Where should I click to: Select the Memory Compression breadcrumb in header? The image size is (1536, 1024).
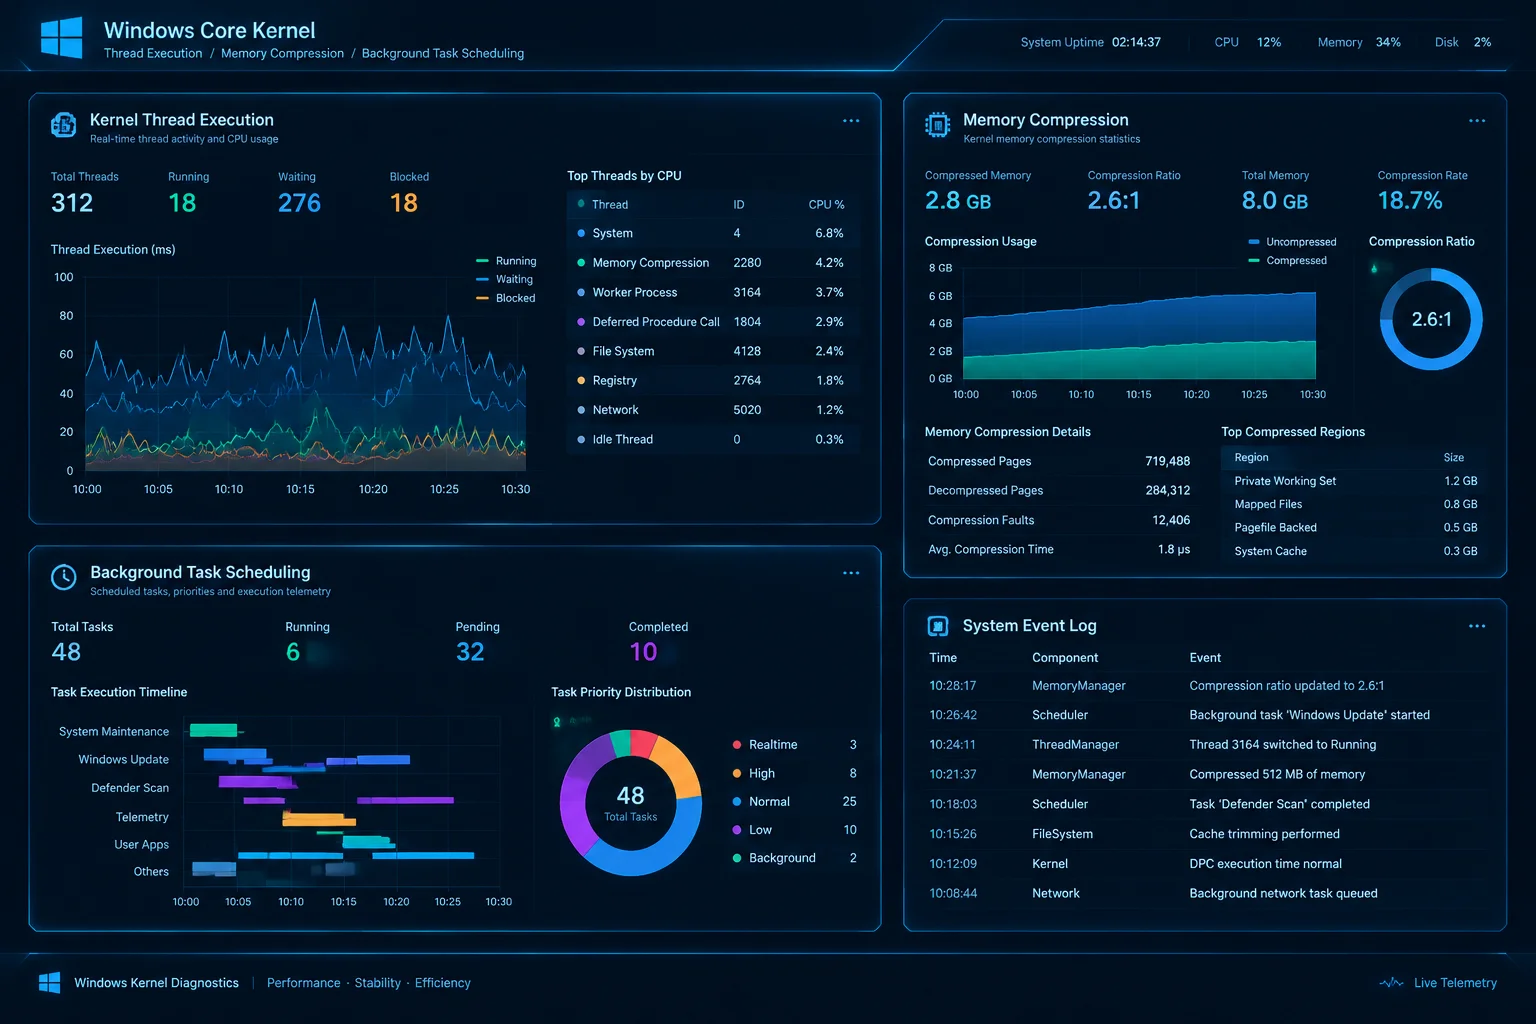click(x=282, y=53)
